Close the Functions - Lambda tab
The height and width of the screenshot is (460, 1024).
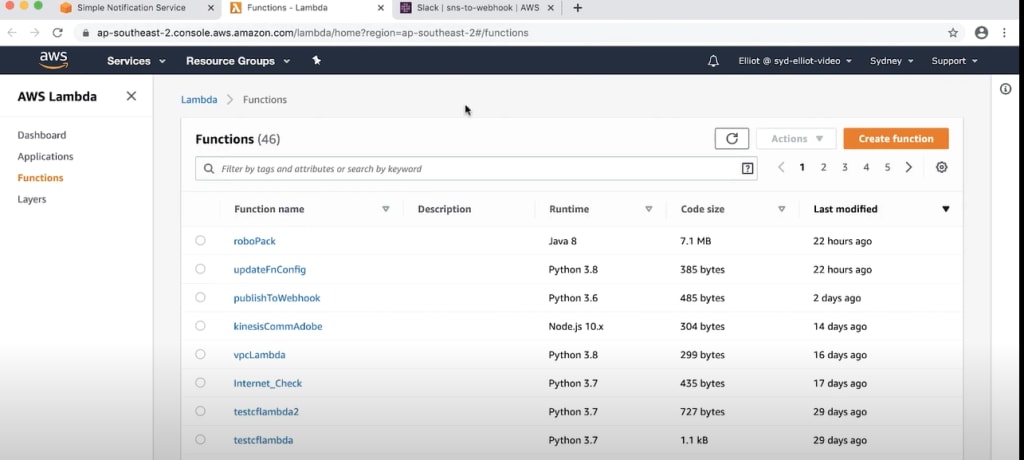[381, 8]
